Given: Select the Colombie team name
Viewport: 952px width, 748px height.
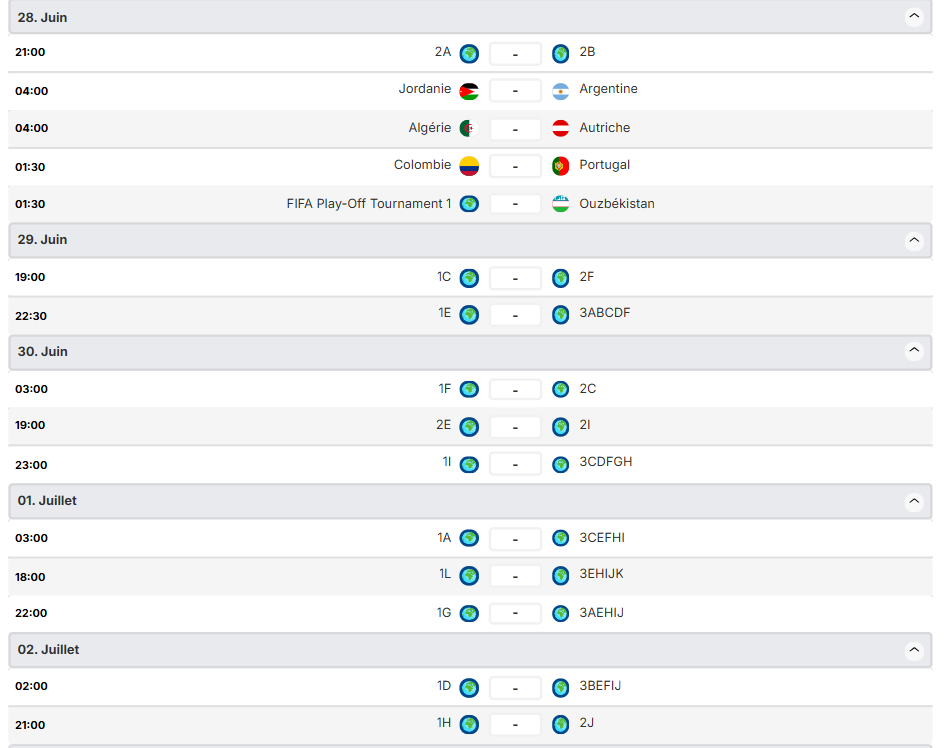Looking at the screenshot, I should coord(422,165).
